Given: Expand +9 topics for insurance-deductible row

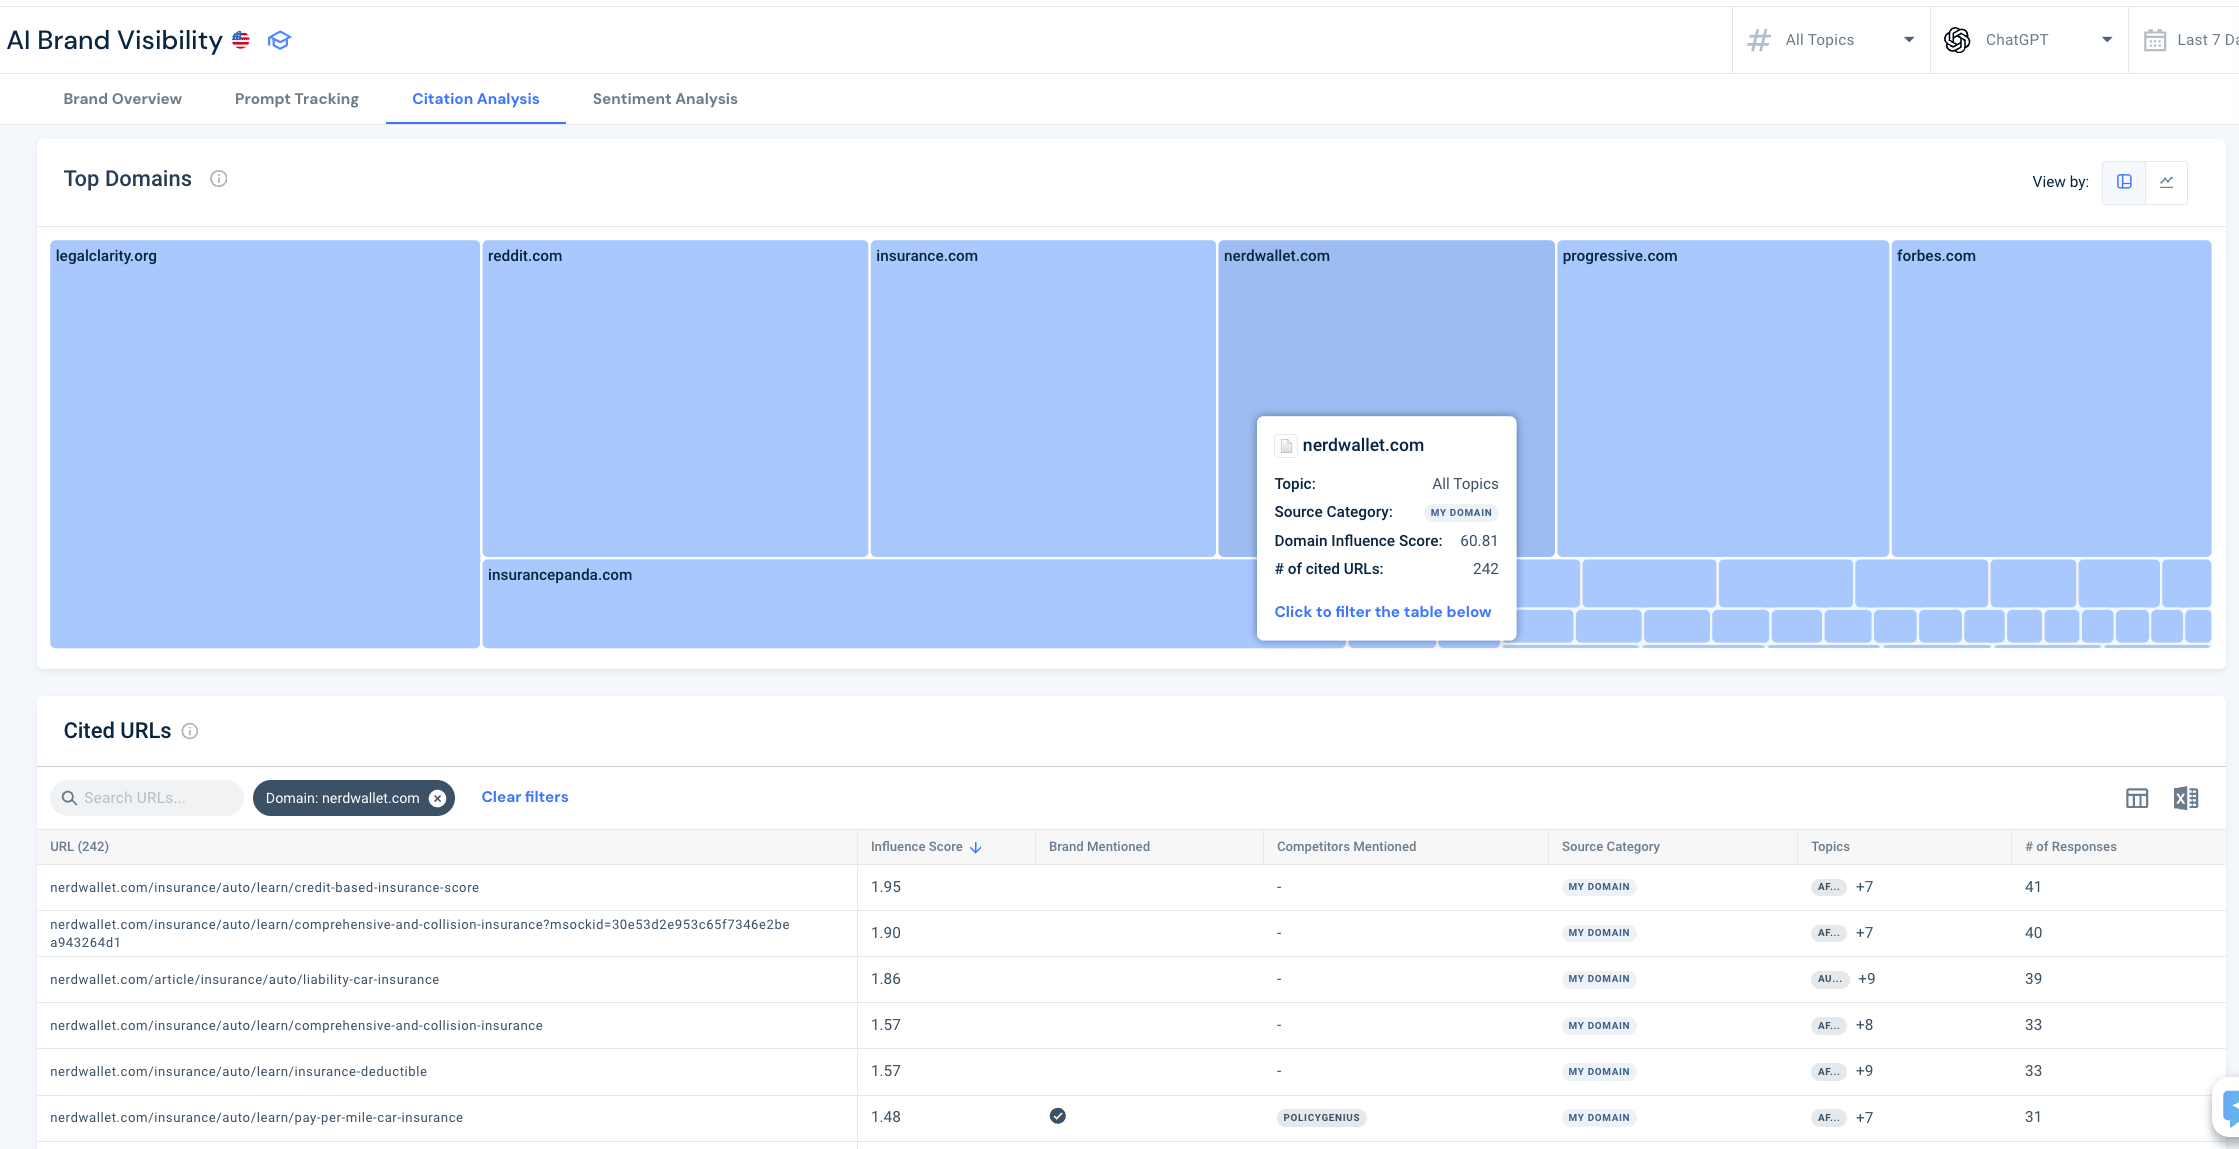Looking at the screenshot, I should point(1864,1071).
